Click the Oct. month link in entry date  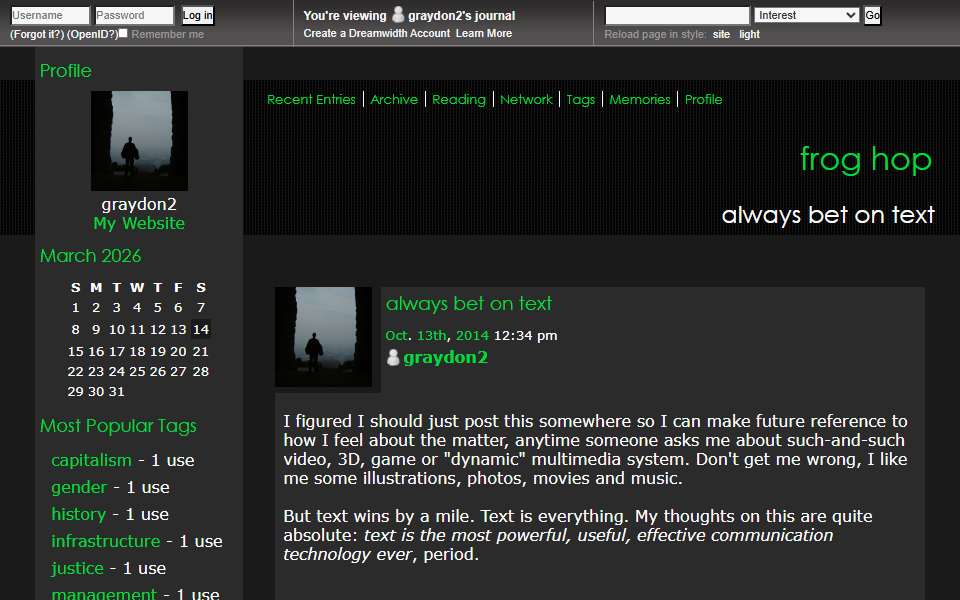396,336
